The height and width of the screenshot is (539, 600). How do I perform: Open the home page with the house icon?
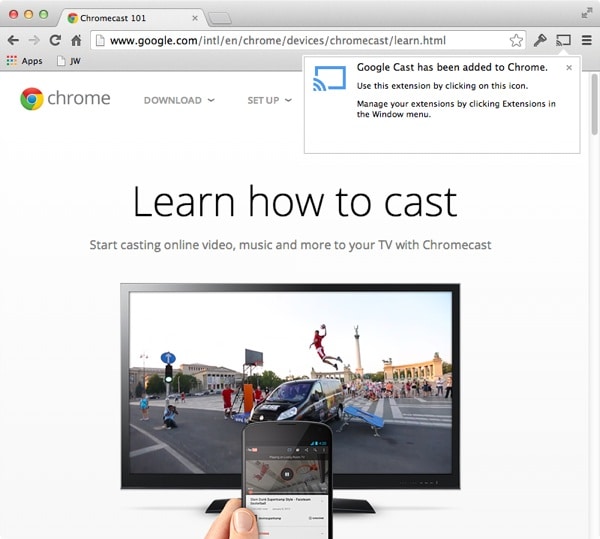click(76, 40)
